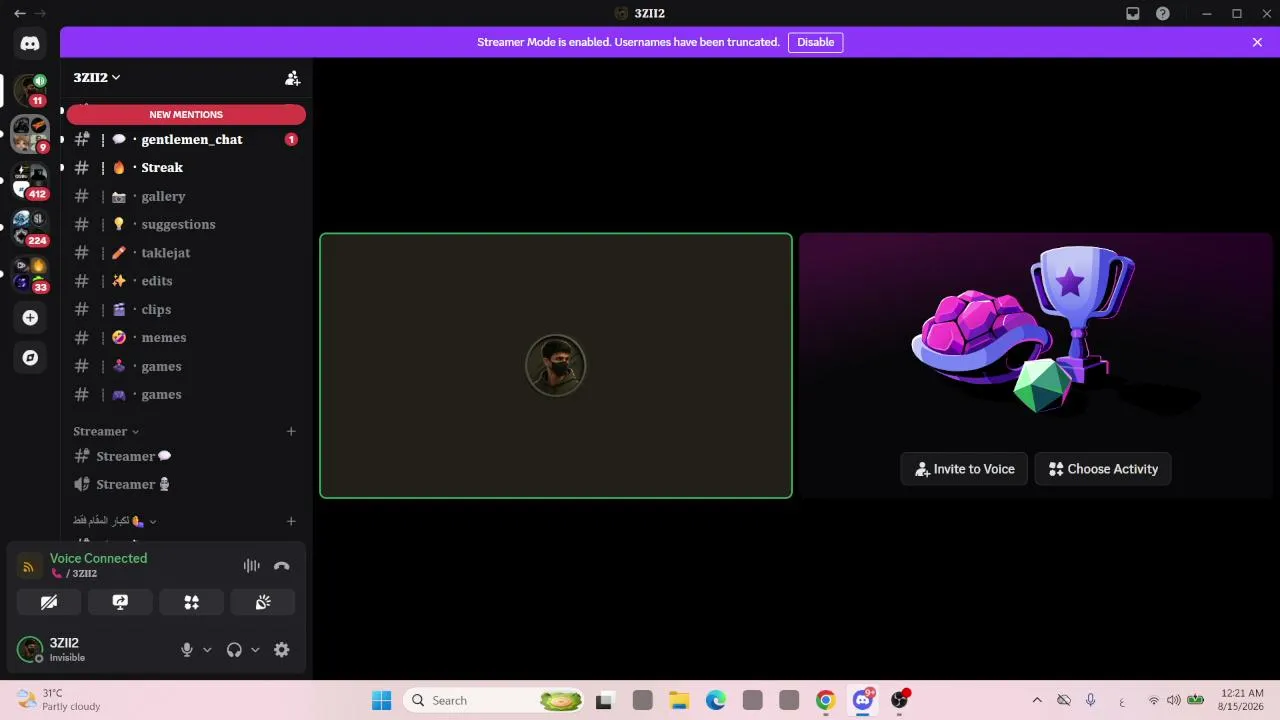Open the suggestions channel
Image resolution: width=1280 pixels, height=720 pixels.
(x=186, y=224)
